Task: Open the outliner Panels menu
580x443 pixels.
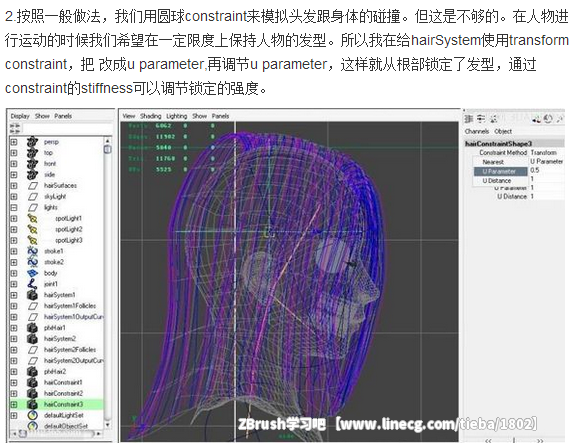Action: pos(63,116)
